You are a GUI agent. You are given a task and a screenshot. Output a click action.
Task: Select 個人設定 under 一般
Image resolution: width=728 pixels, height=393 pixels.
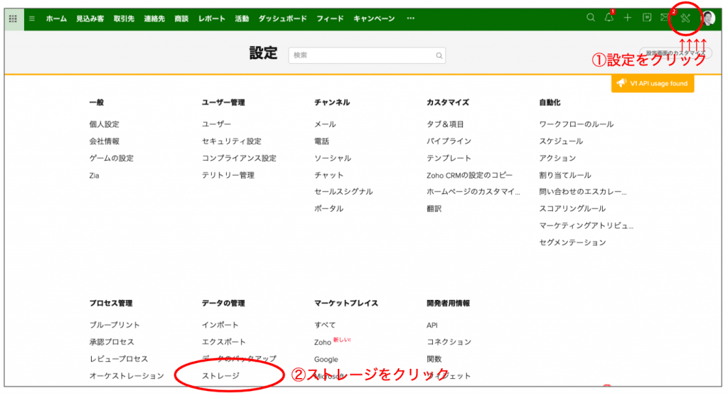click(104, 124)
